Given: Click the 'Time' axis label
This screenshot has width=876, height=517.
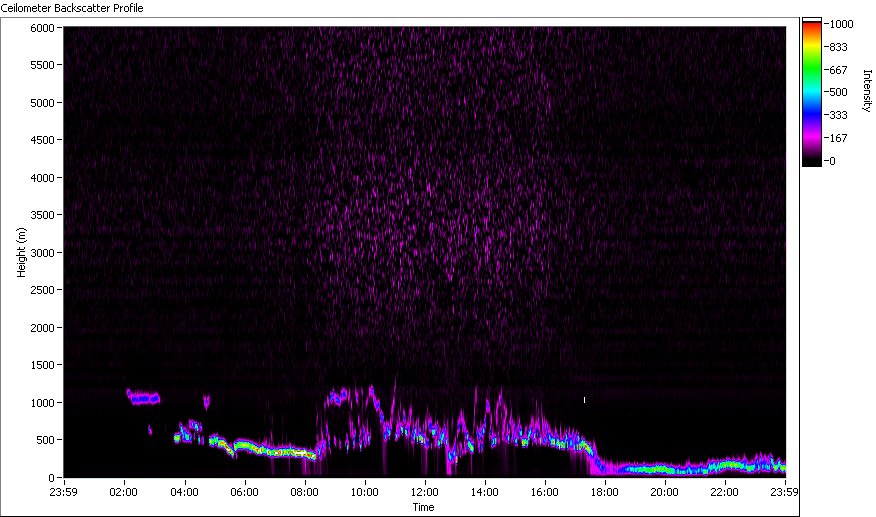Looking at the screenshot, I should 423,507.
